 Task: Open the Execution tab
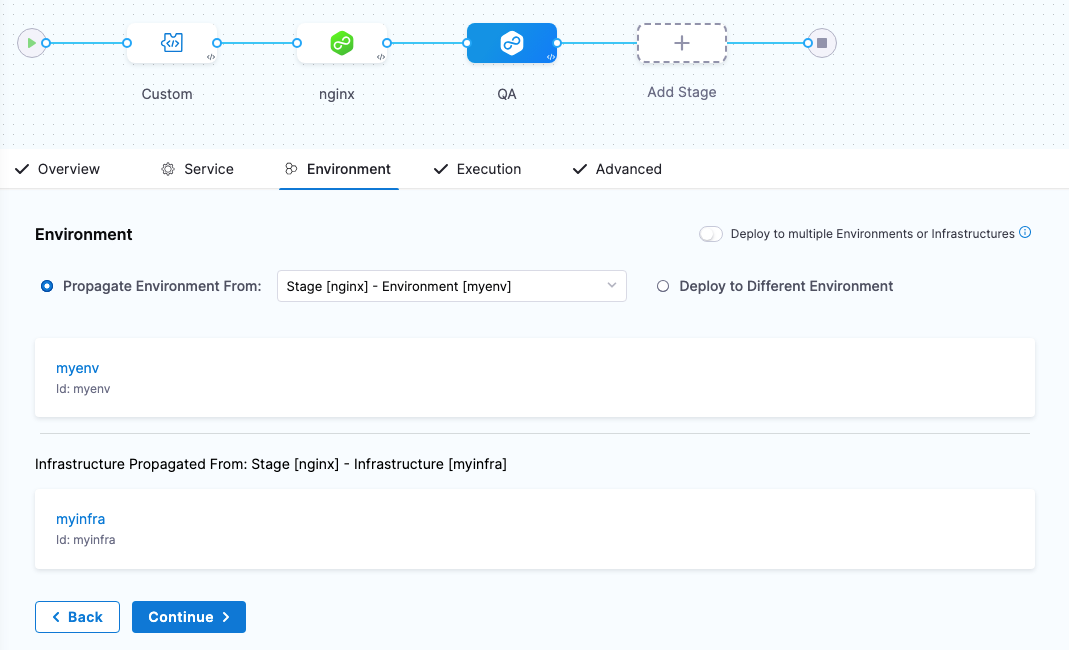[x=477, y=169]
